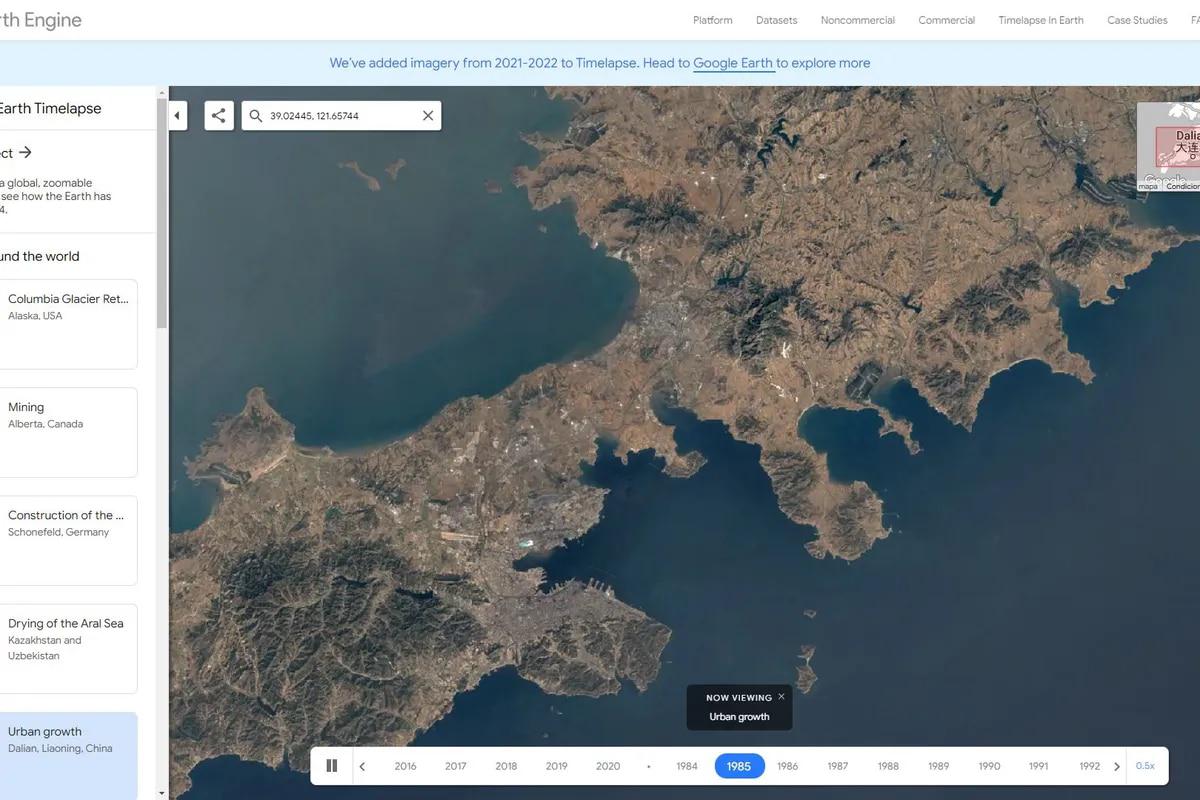
Task: Open the Noncommercial page
Action: pyautogui.click(x=858, y=20)
